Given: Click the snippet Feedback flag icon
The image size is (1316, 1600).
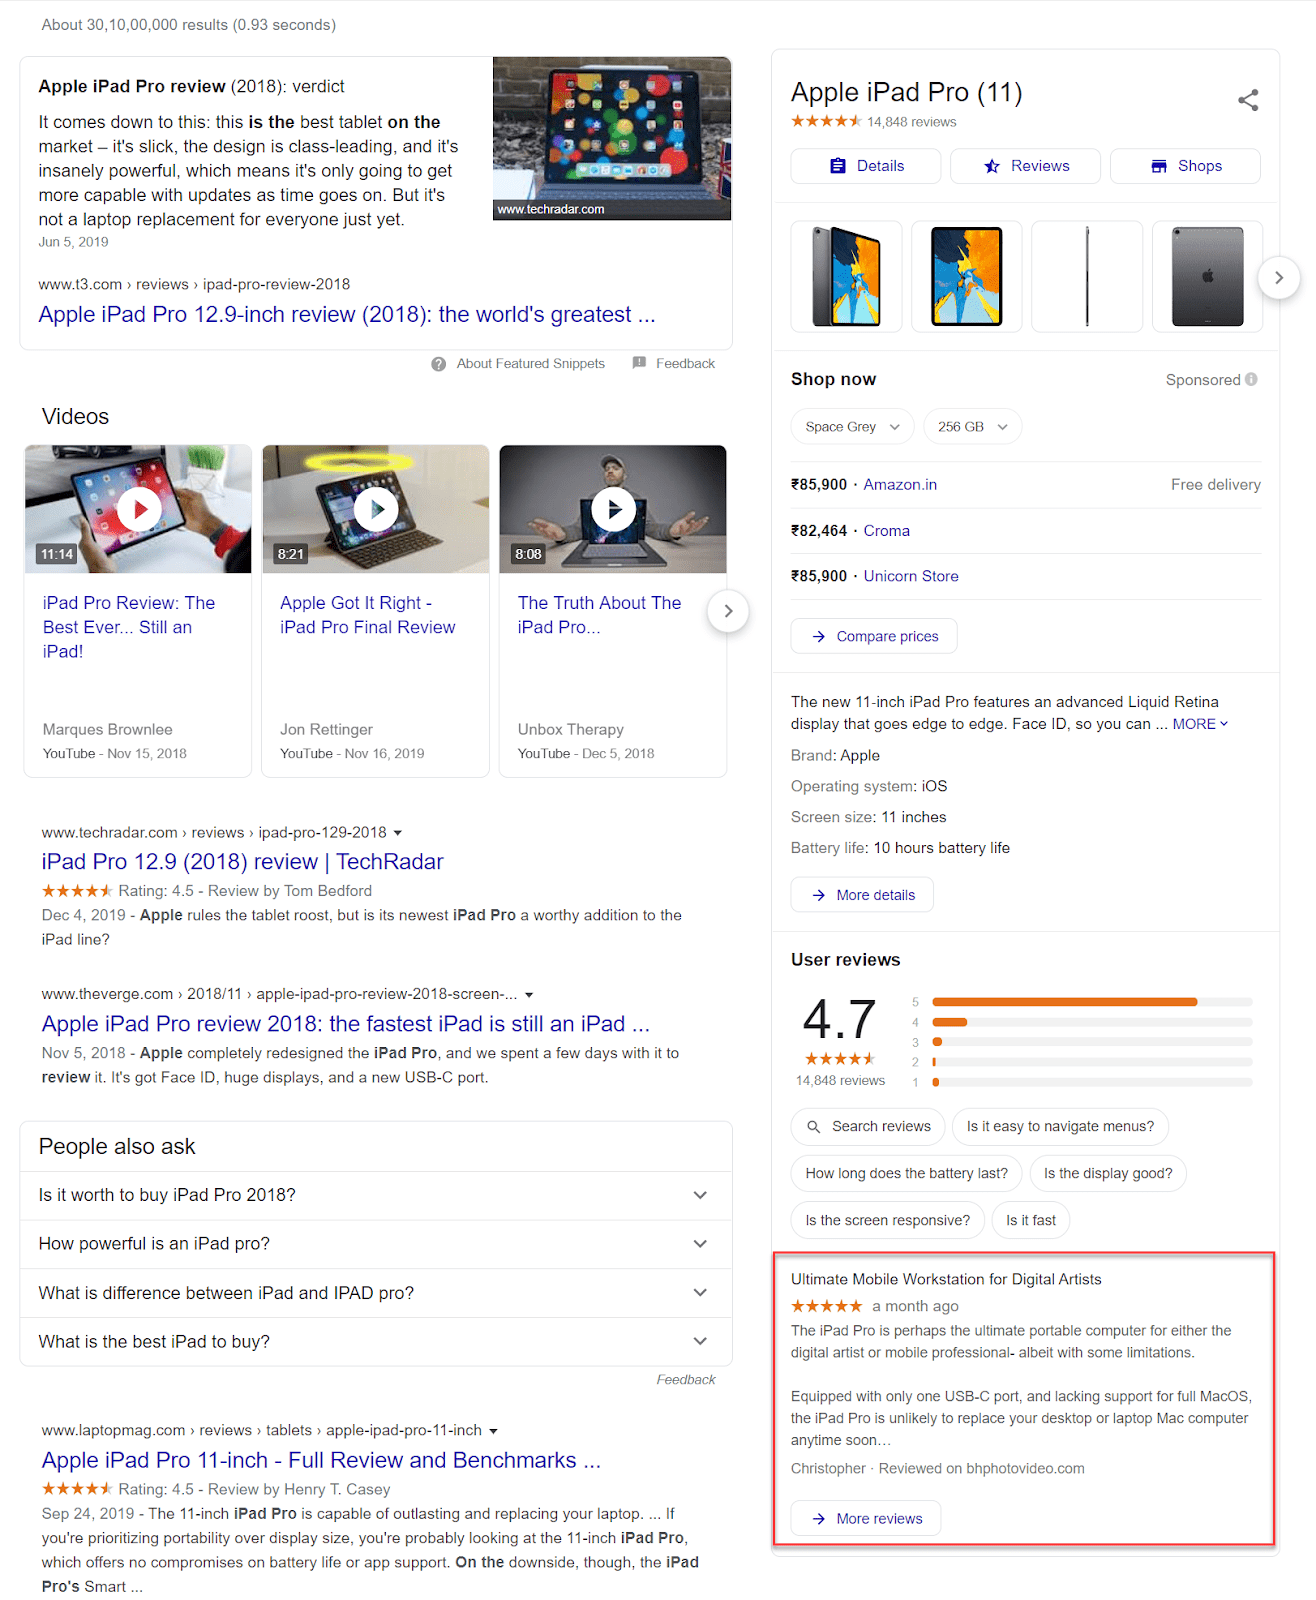Looking at the screenshot, I should click(x=639, y=363).
